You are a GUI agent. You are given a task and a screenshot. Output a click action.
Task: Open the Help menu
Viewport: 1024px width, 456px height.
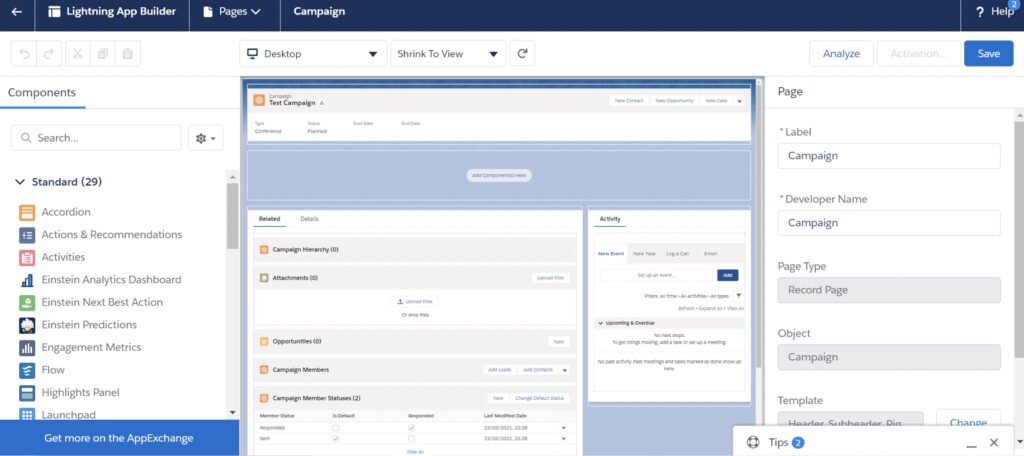click(995, 12)
